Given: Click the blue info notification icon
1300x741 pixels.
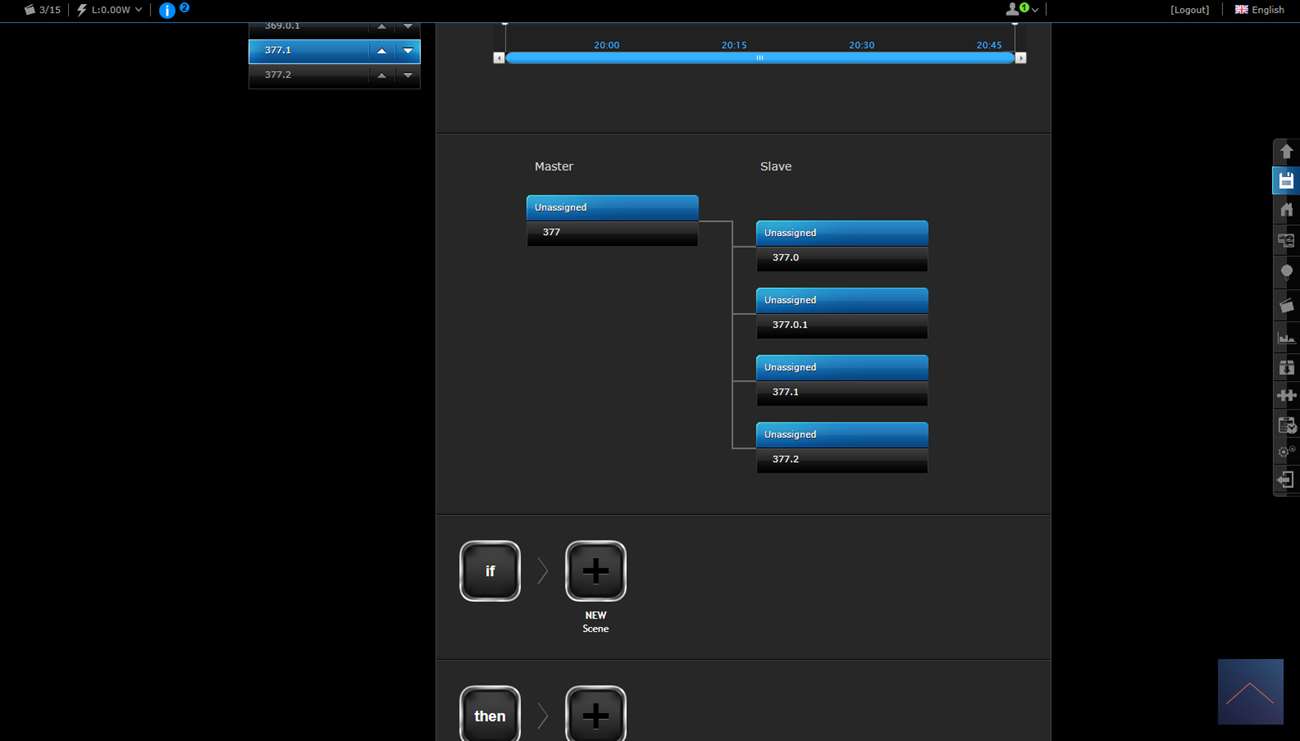Looking at the screenshot, I should (x=167, y=10).
